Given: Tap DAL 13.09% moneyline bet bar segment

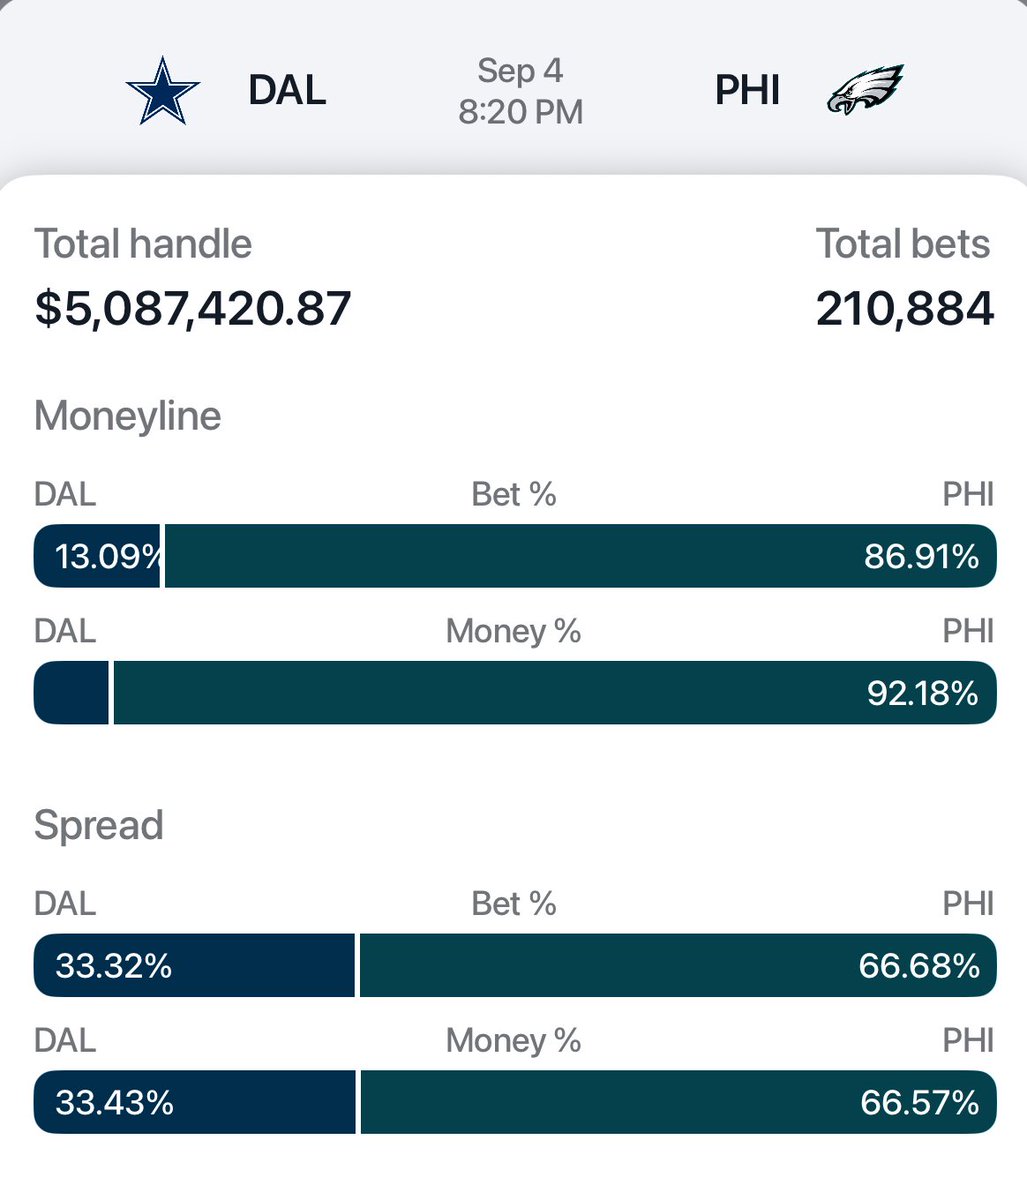Looking at the screenshot, I should 97,556.
